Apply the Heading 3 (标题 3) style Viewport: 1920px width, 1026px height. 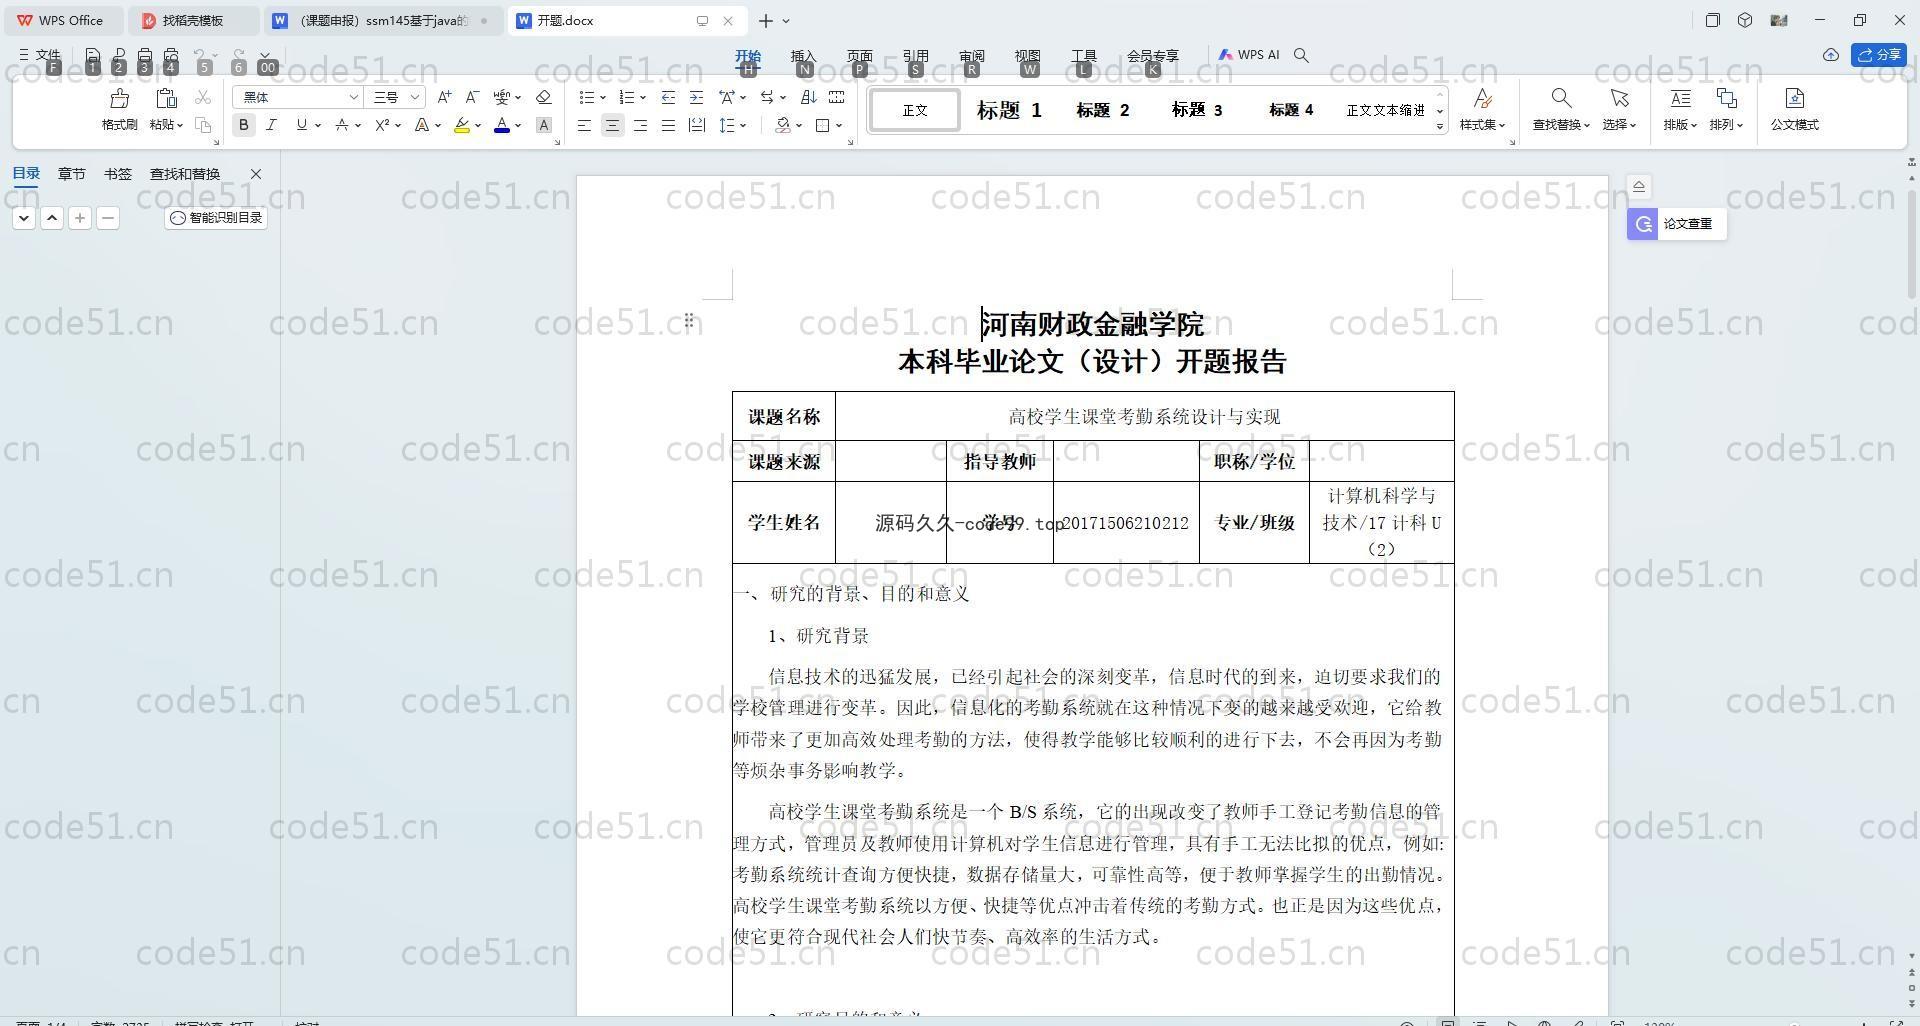pyautogui.click(x=1197, y=110)
